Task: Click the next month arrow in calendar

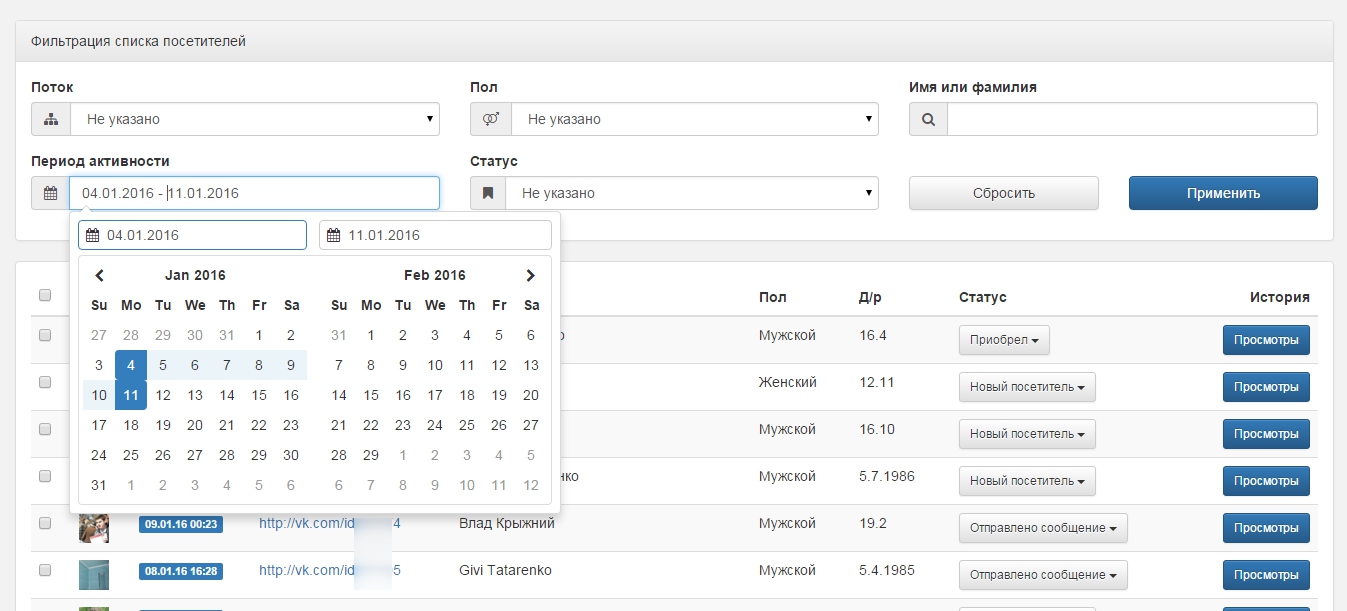Action: point(530,276)
